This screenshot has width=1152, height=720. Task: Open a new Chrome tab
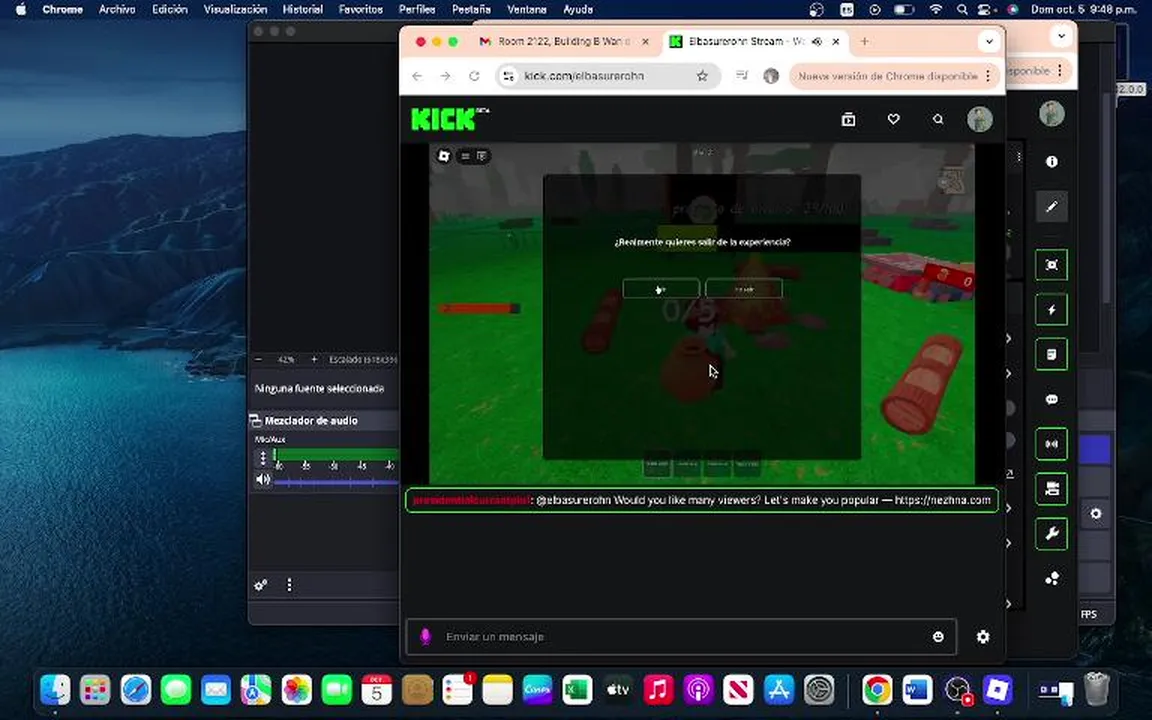[x=864, y=41]
